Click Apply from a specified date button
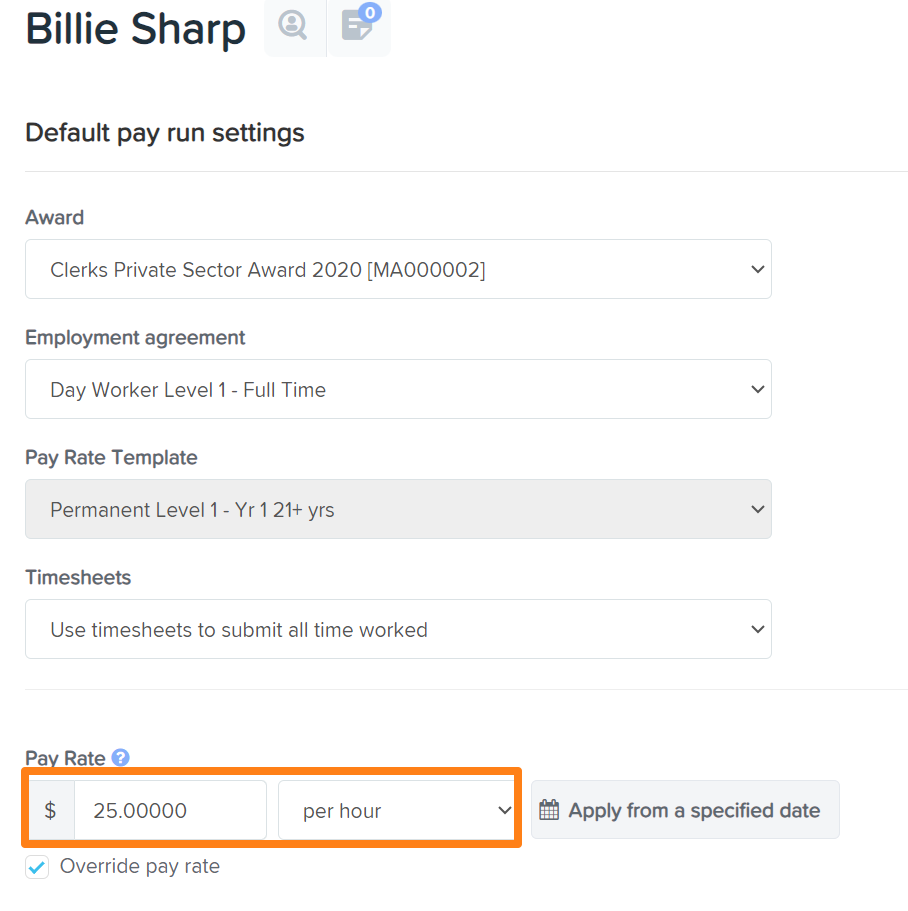The width and height of the screenshot is (908, 911). [685, 810]
